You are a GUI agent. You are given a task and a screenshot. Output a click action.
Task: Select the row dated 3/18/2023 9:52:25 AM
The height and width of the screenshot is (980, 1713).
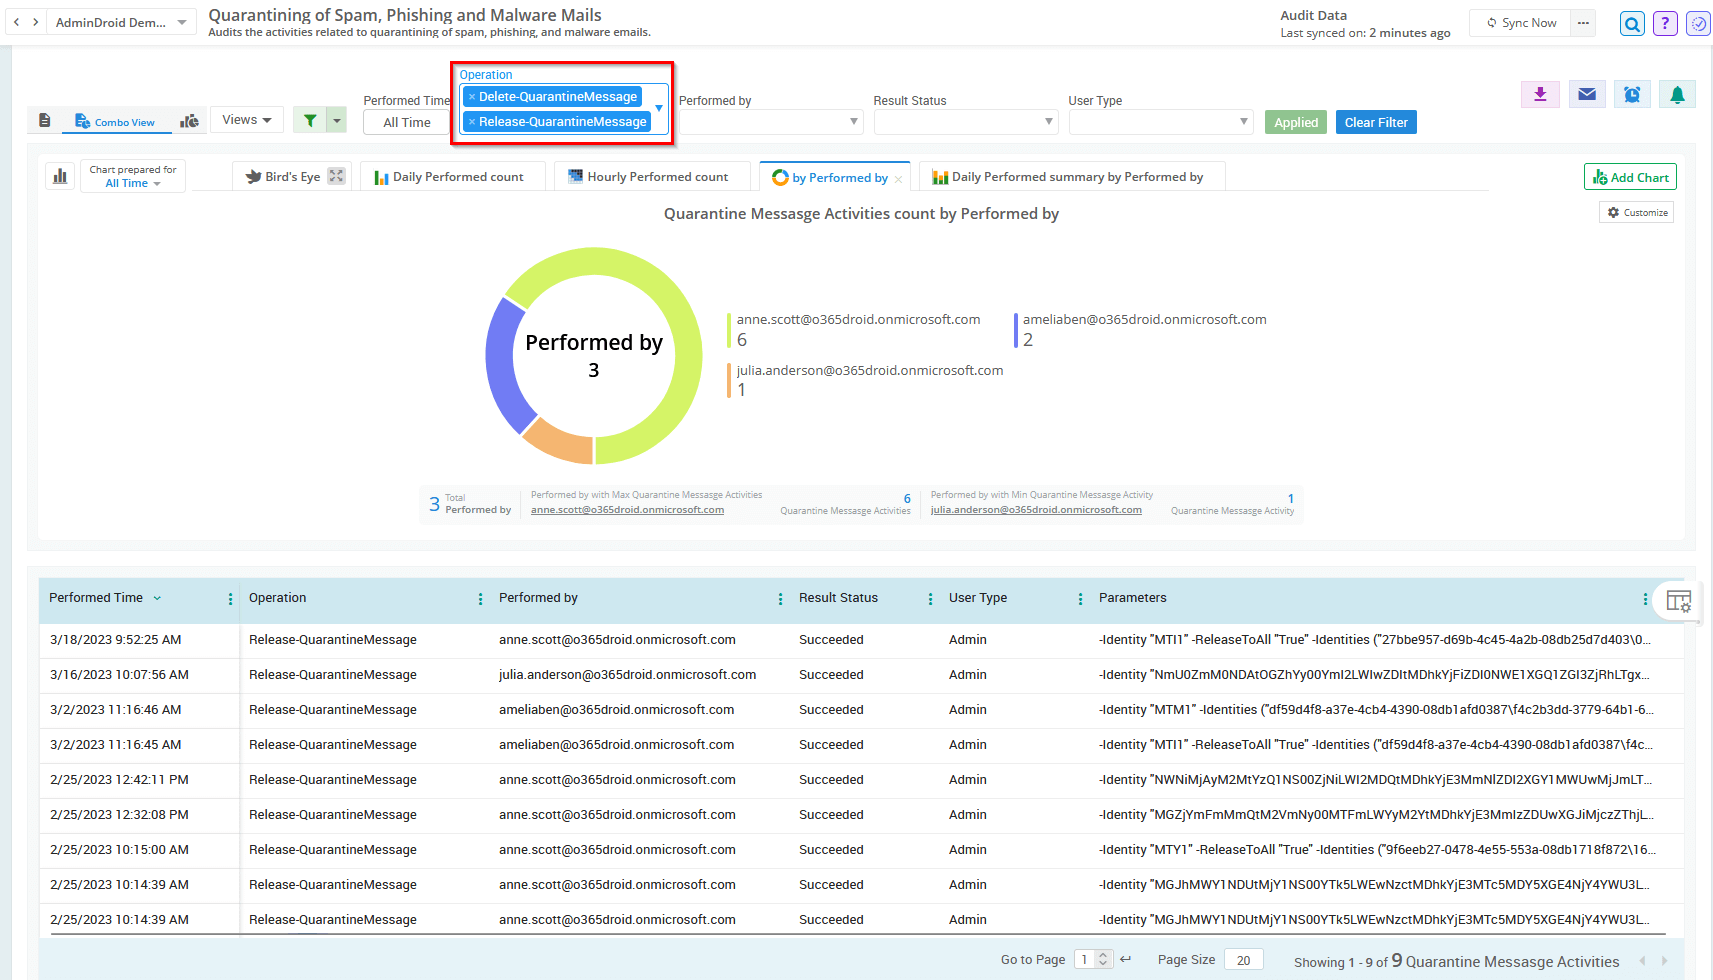click(862, 640)
